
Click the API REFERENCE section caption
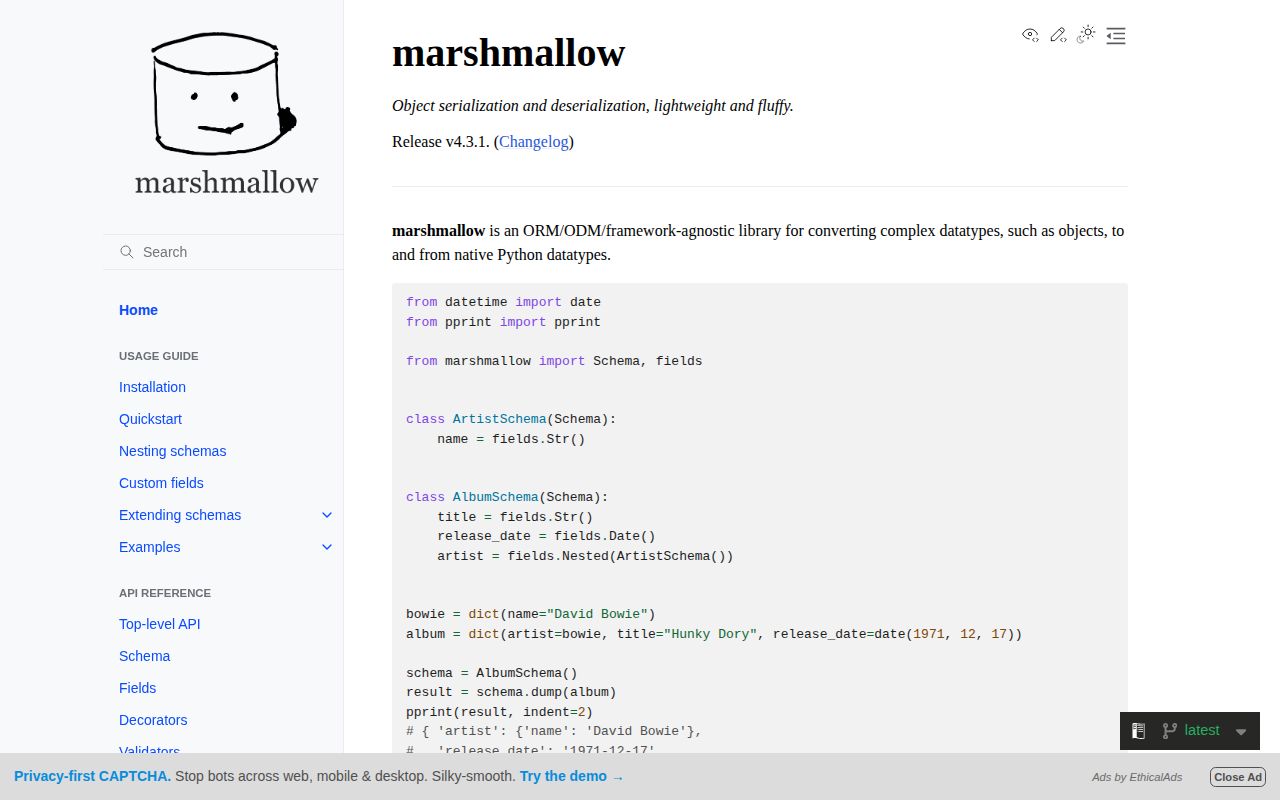(165, 593)
